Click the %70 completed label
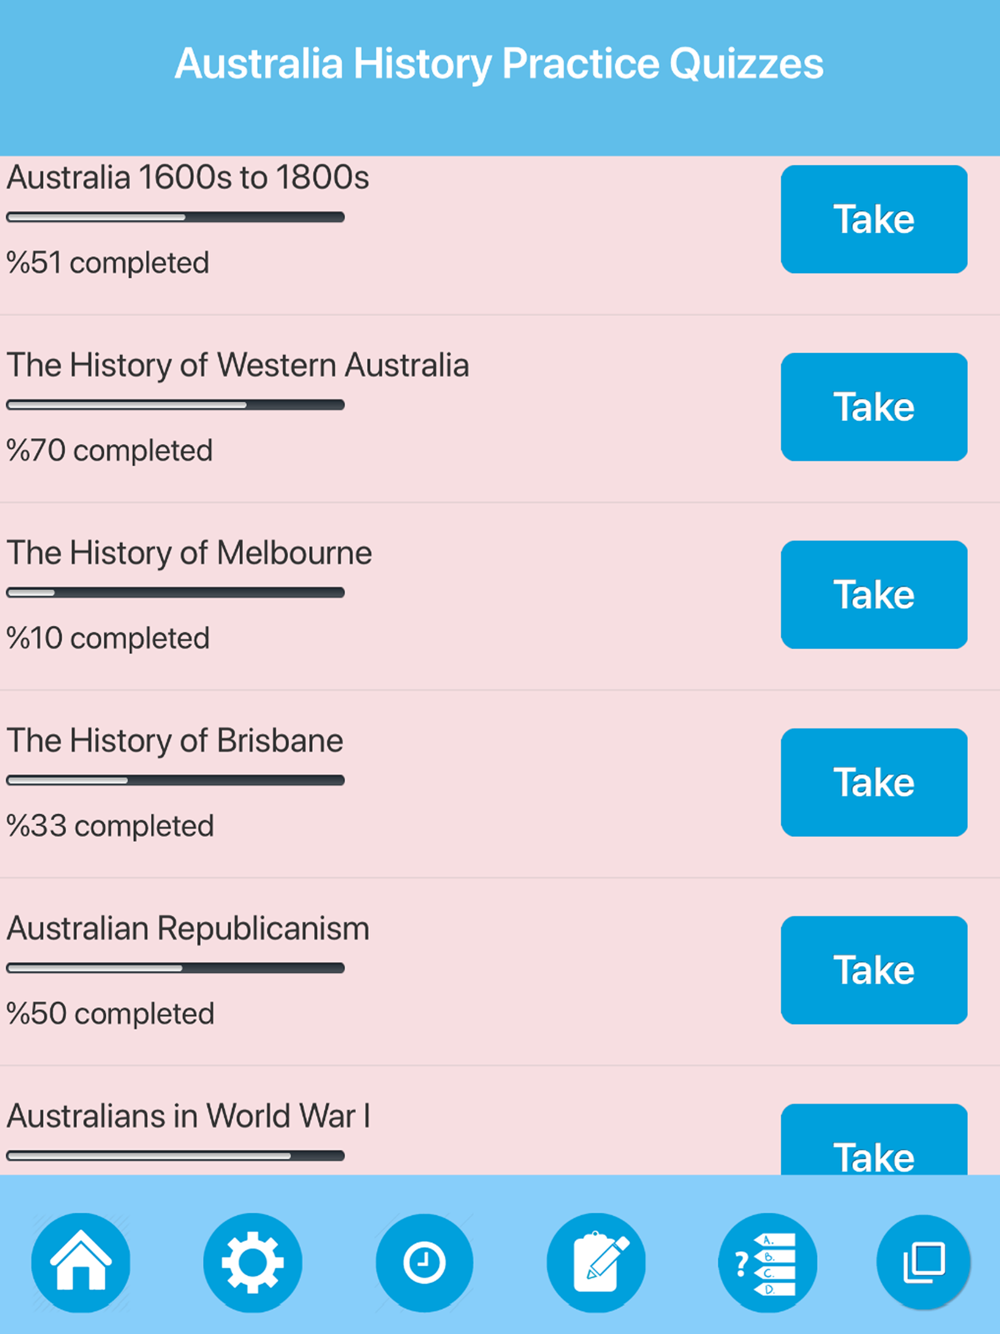 click(110, 451)
